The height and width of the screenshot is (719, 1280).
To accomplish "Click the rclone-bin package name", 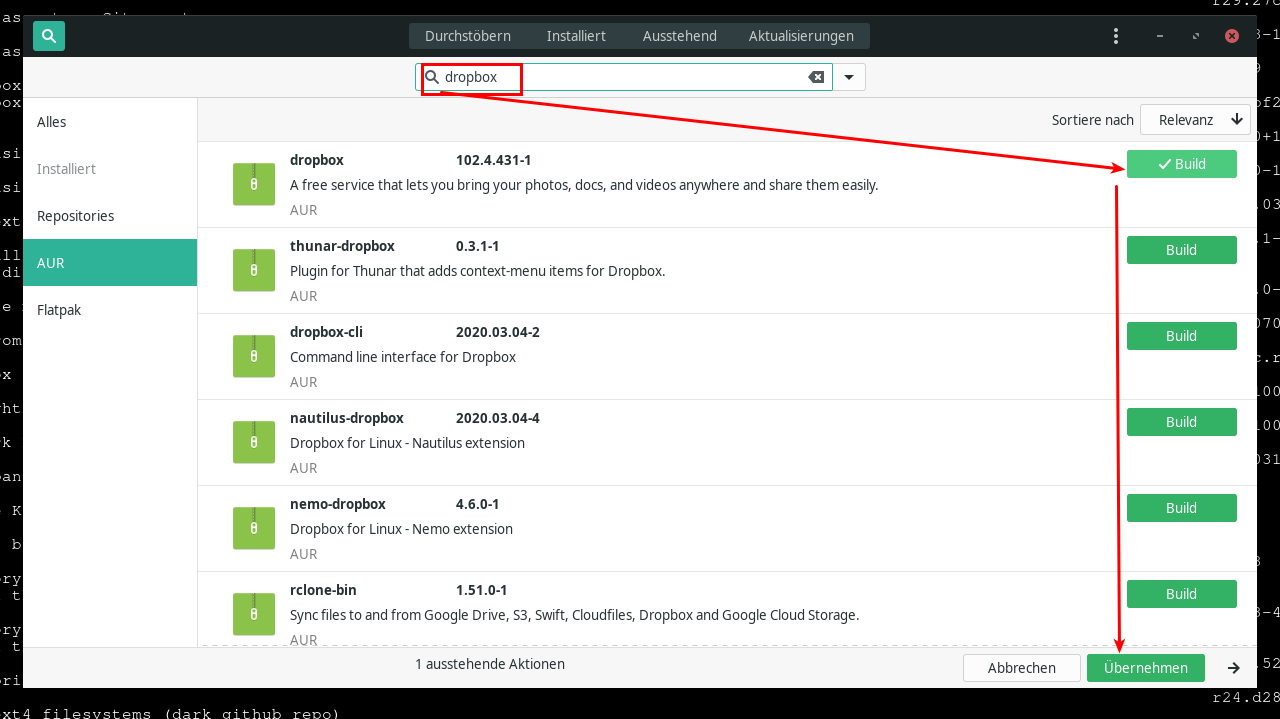I will tap(323, 590).
